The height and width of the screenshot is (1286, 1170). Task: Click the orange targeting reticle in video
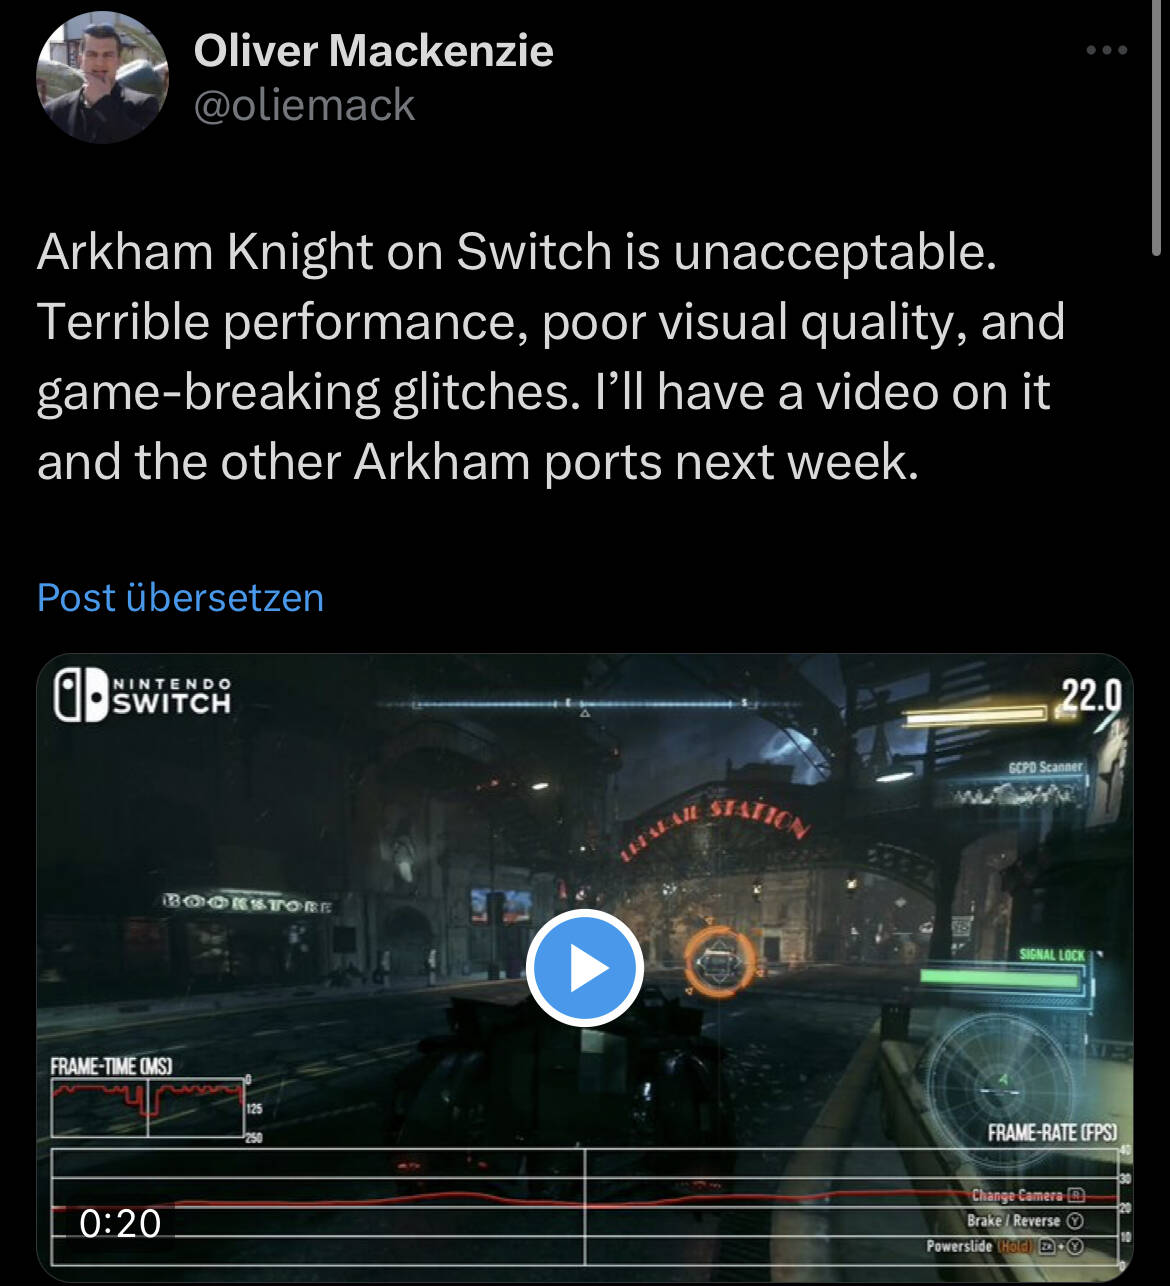[x=716, y=962]
